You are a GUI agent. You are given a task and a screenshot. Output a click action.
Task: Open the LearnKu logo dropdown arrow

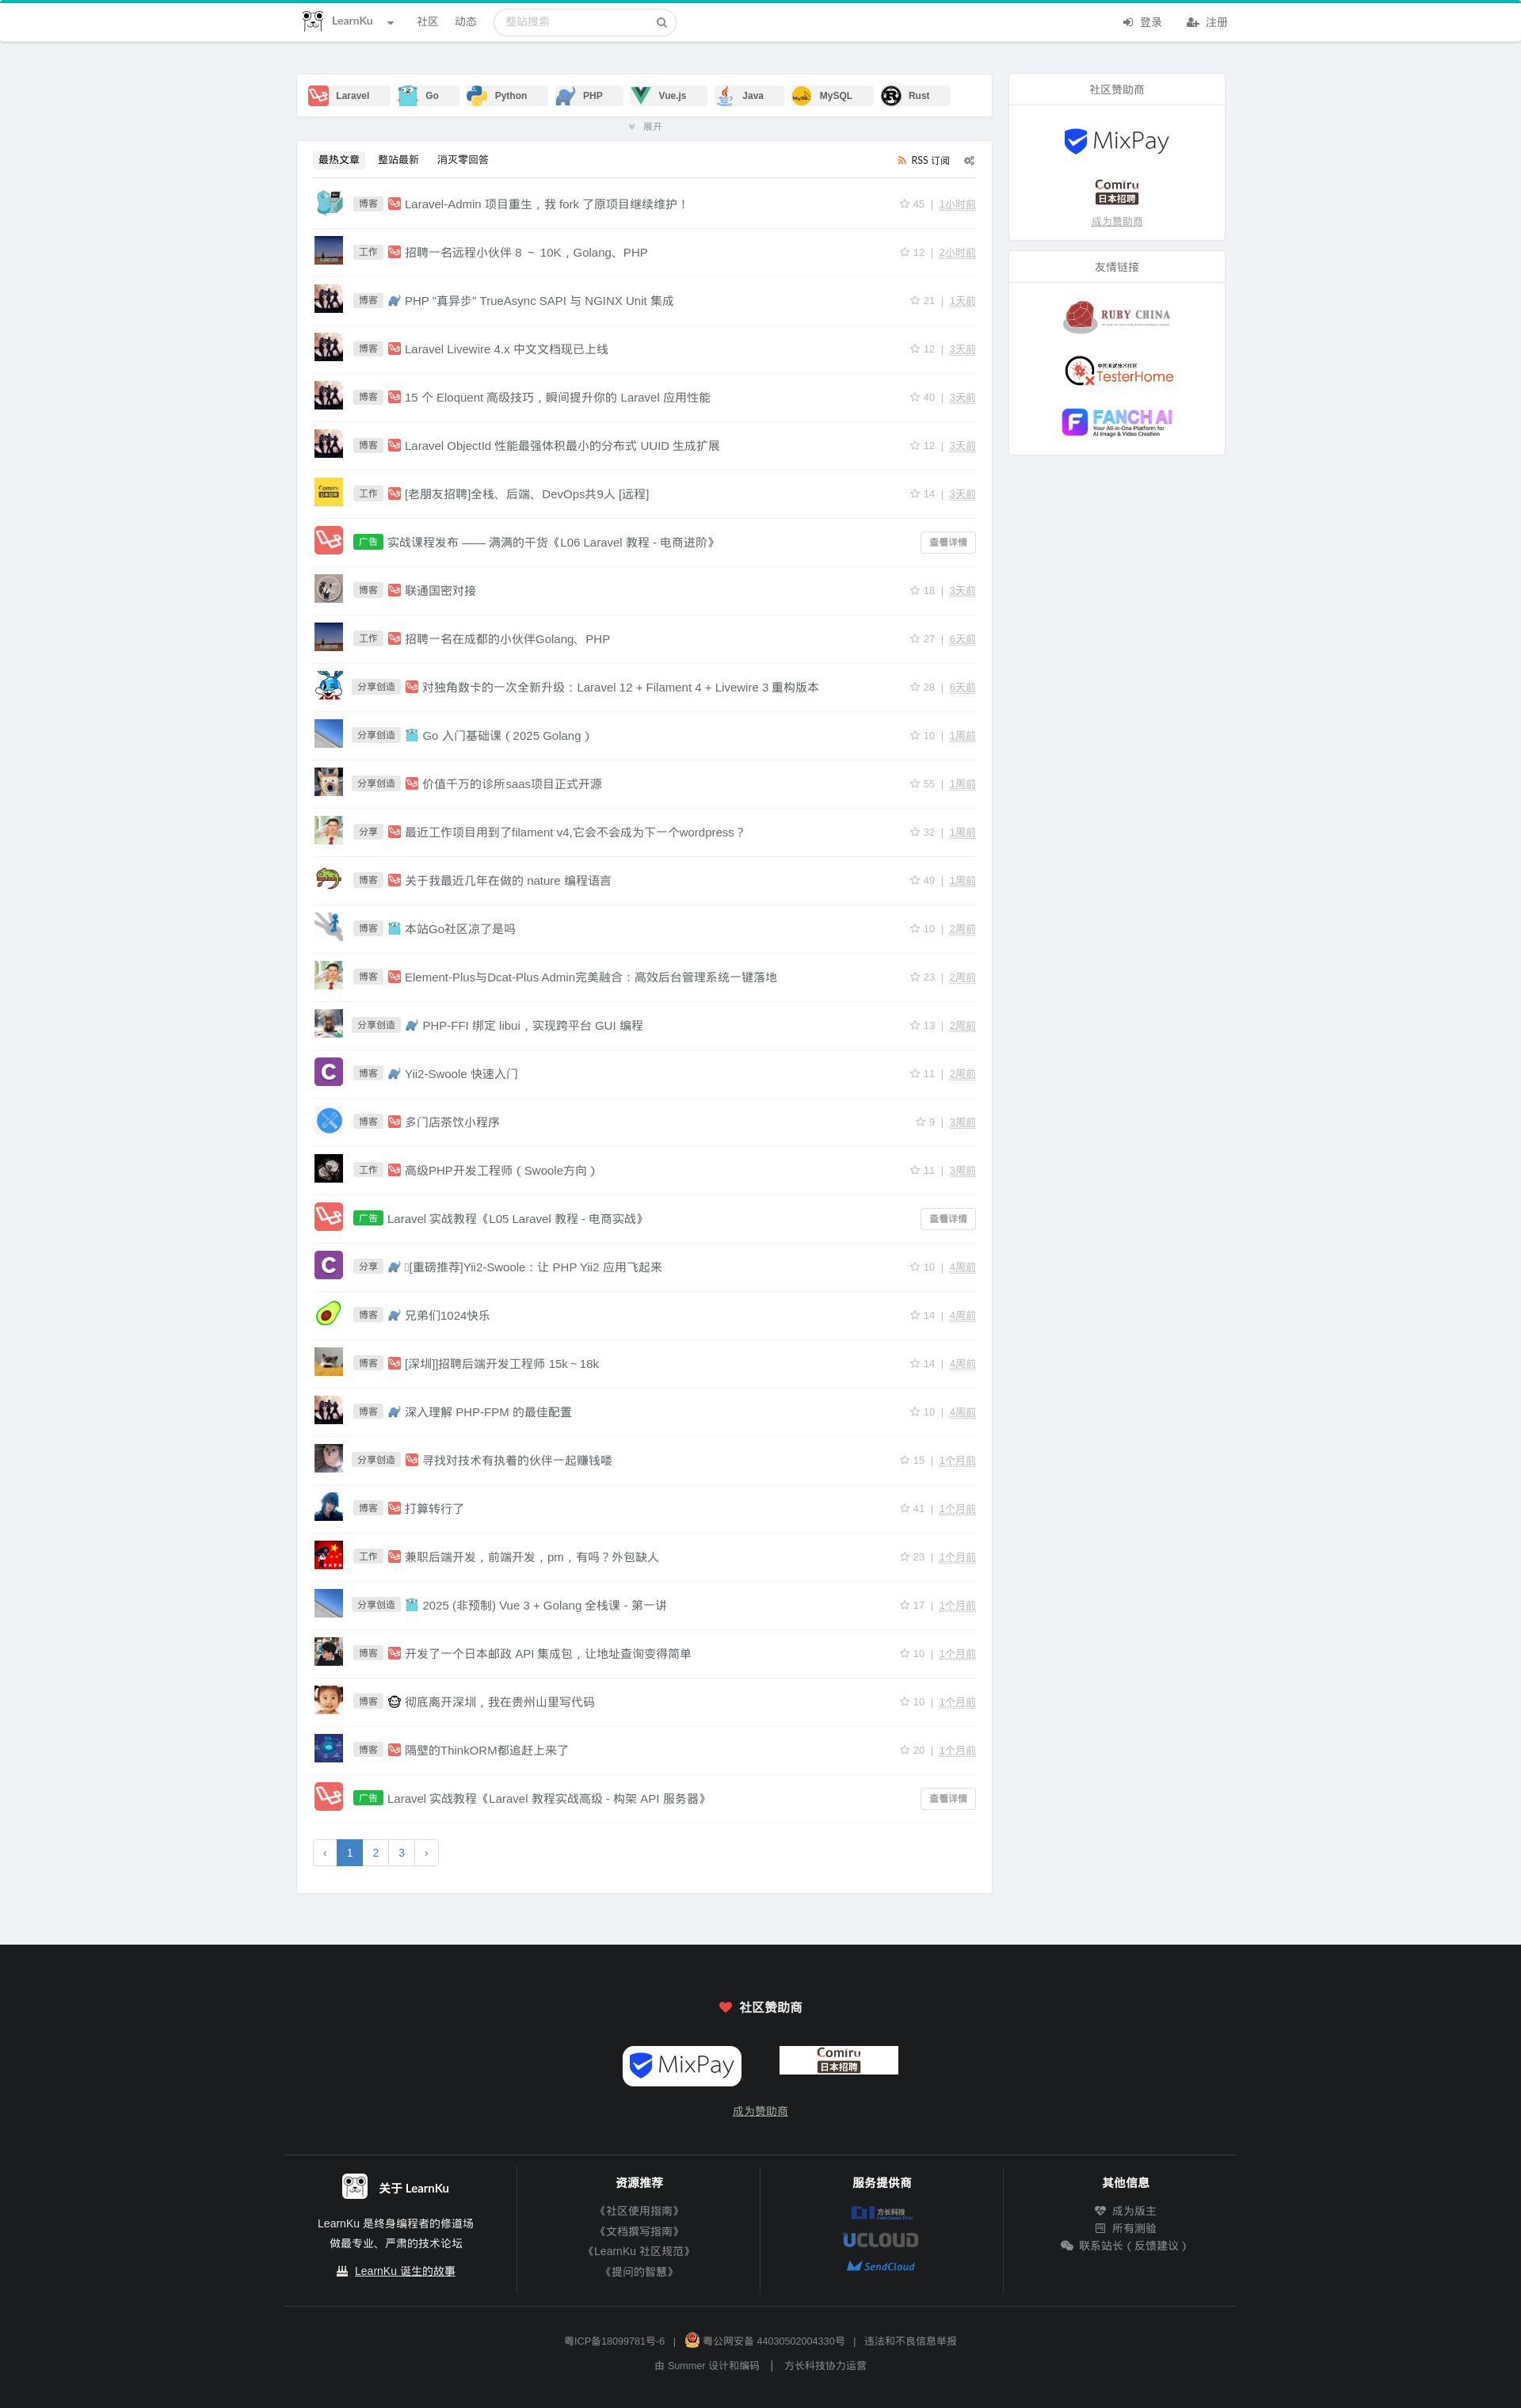[390, 23]
